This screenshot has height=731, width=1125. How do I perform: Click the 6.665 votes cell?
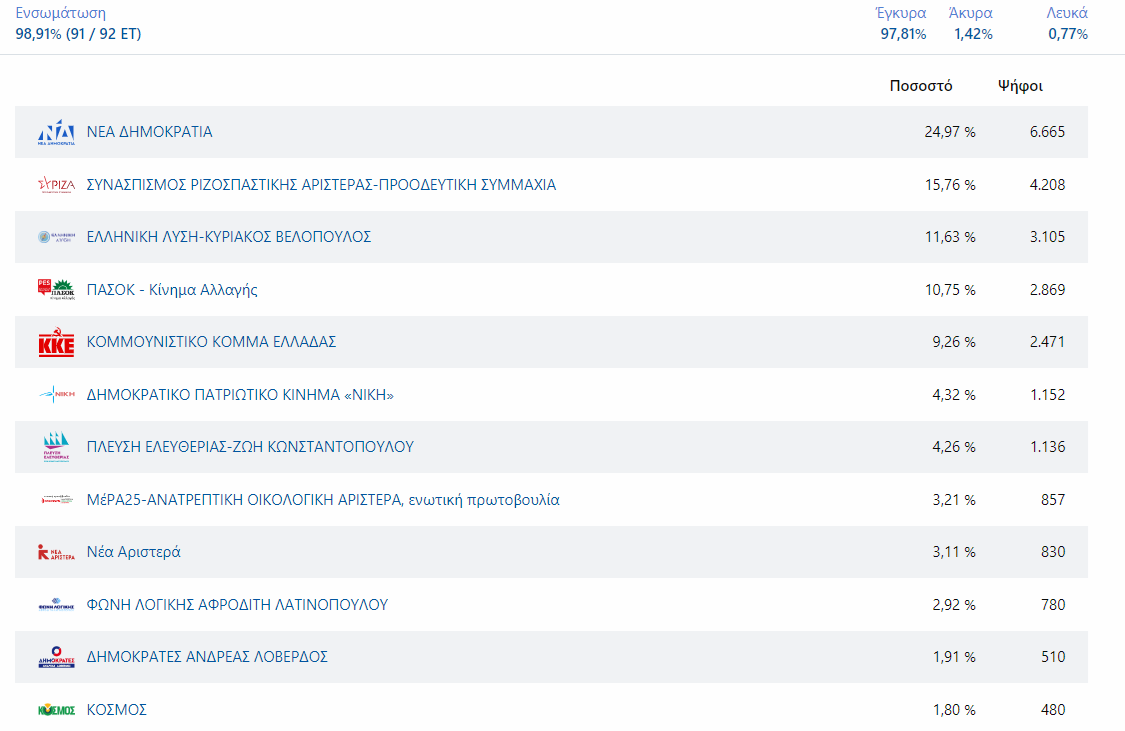click(1048, 132)
